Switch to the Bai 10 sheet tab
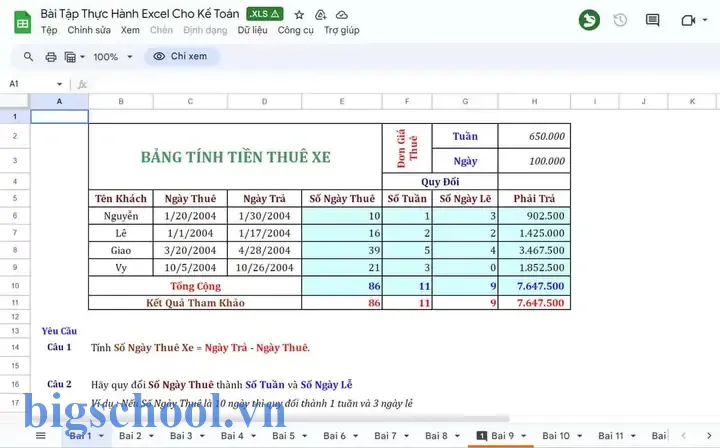720x448 pixels. [x=556, y=436]
